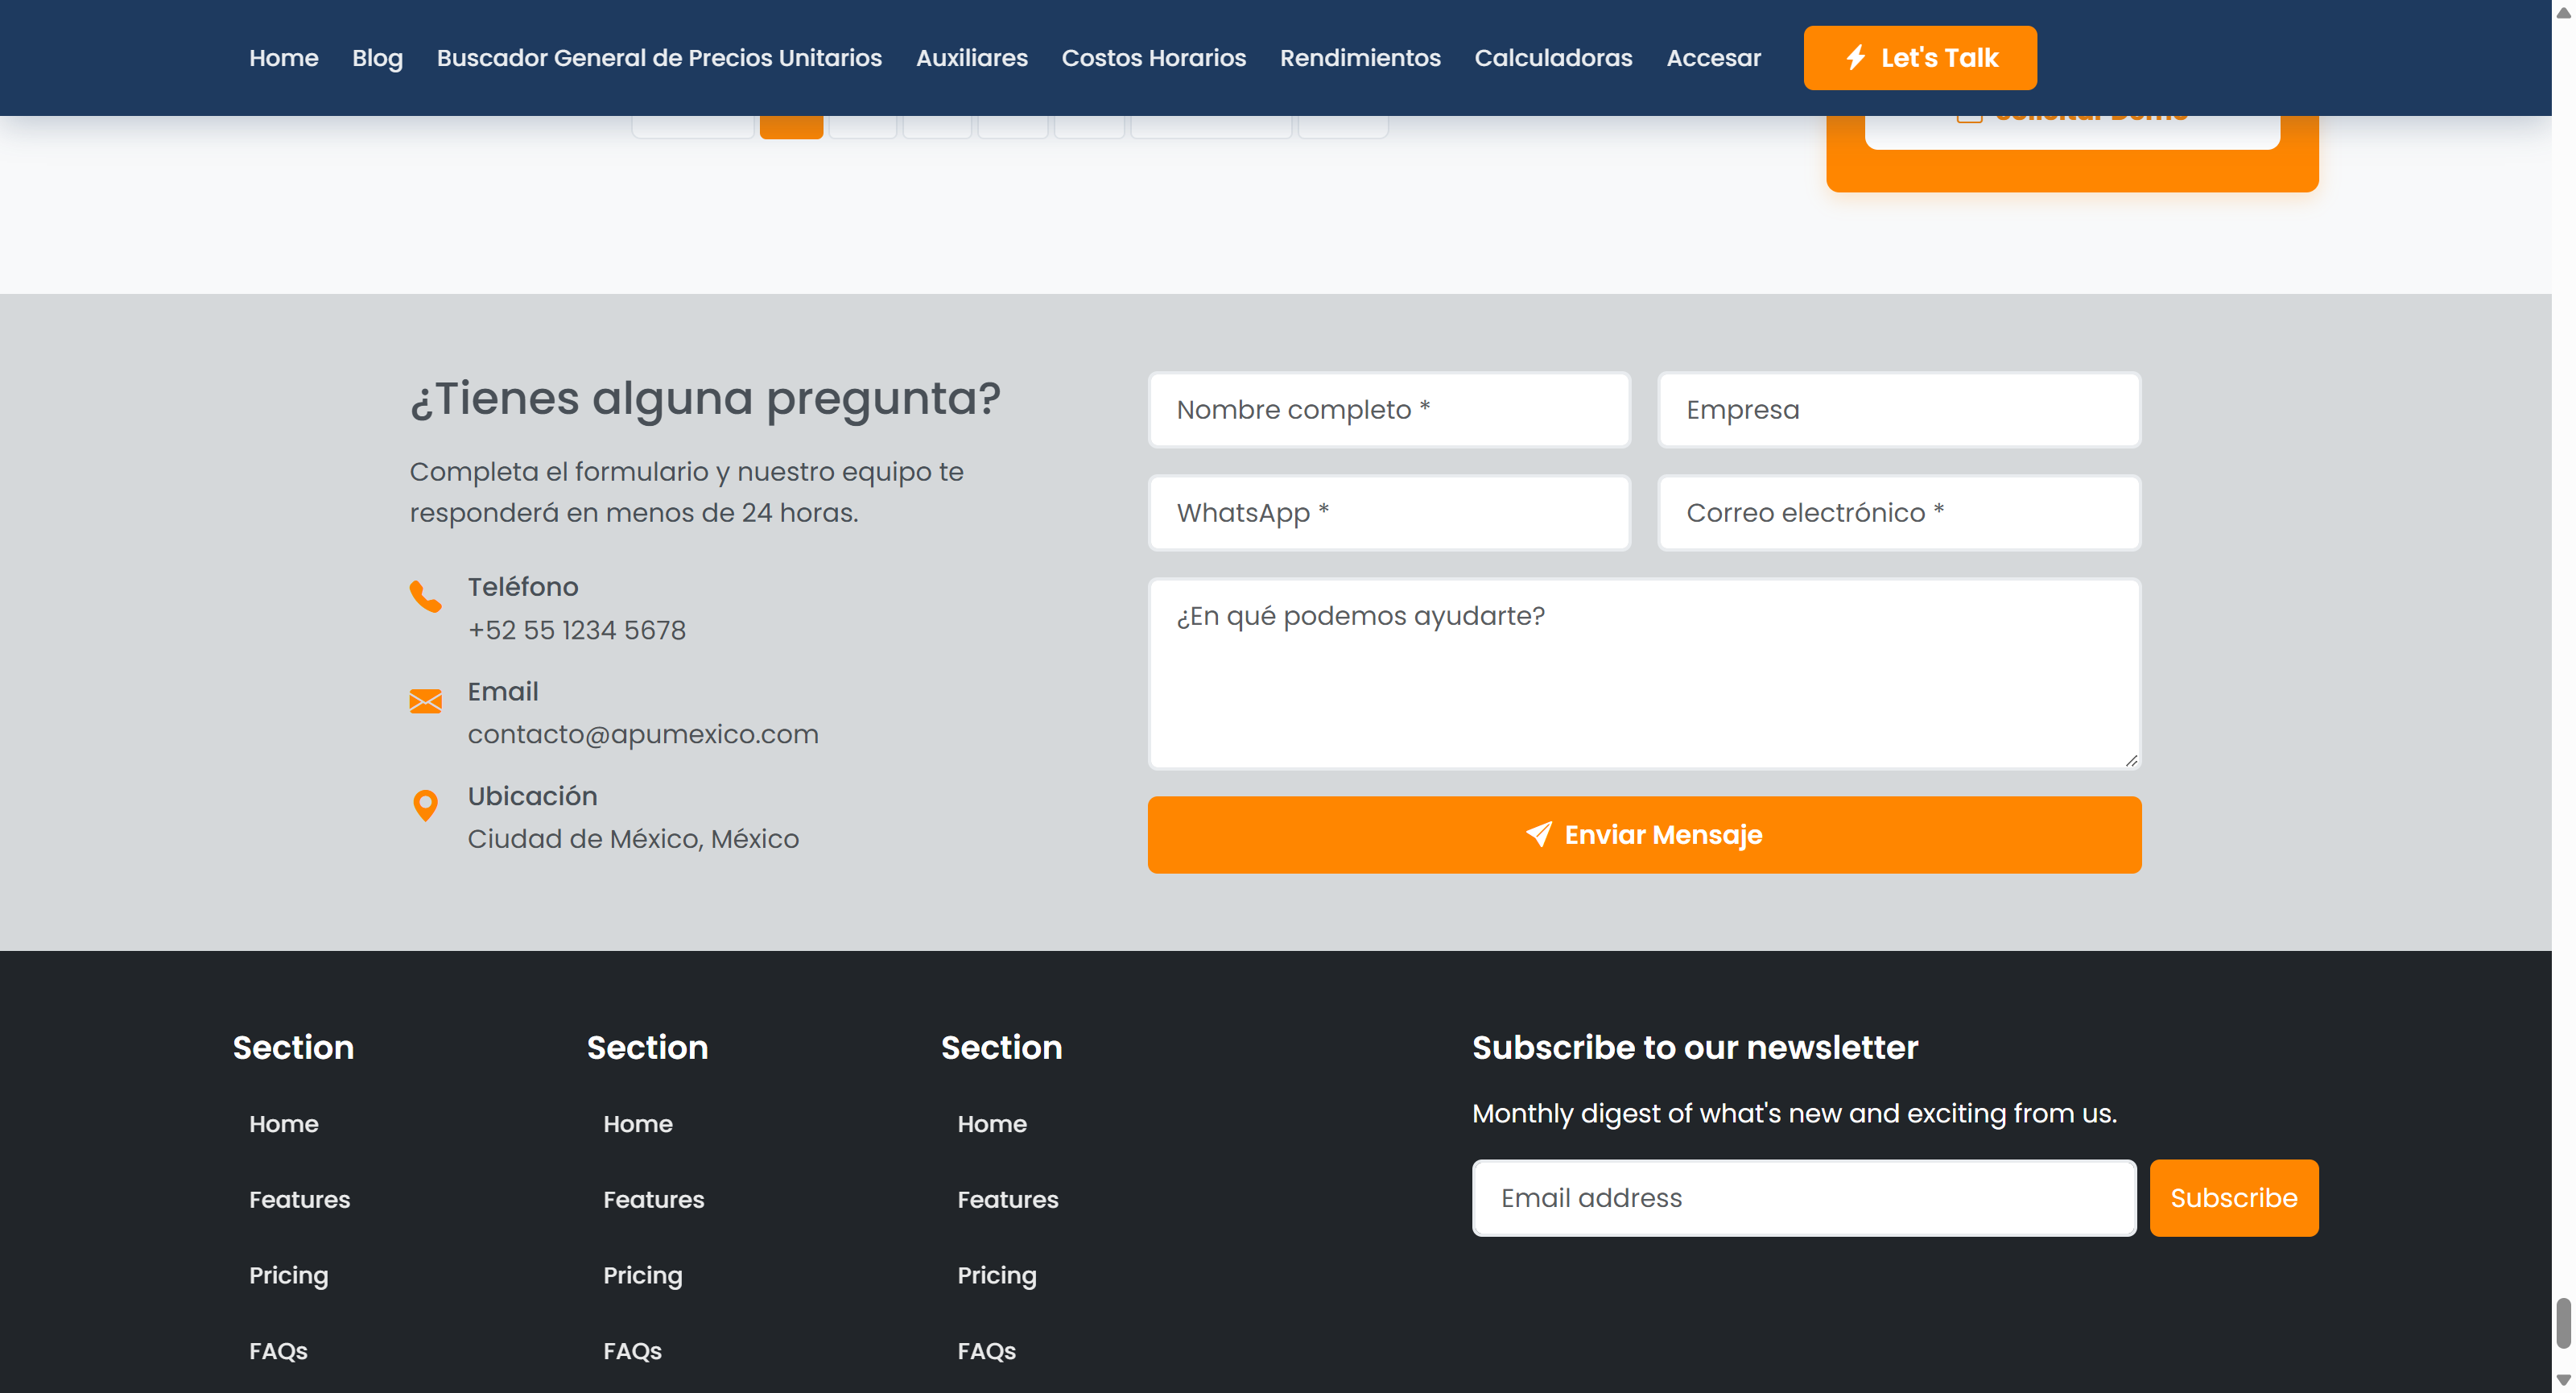2576x1393 pixels.
Task: Click the envelope Email icon
Action: coord(425,701)
